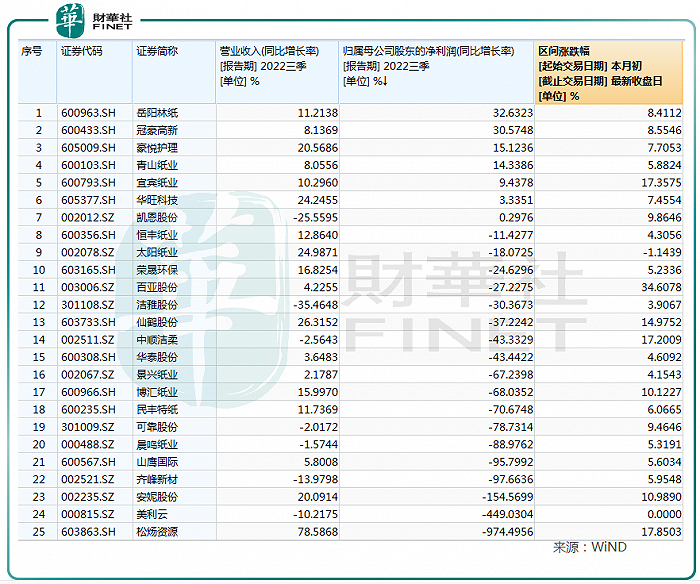Image resolution: width=700 pixels, height=584 pixels.
Task: Select stock name 山鹰国际
Action: pos(157,462)
